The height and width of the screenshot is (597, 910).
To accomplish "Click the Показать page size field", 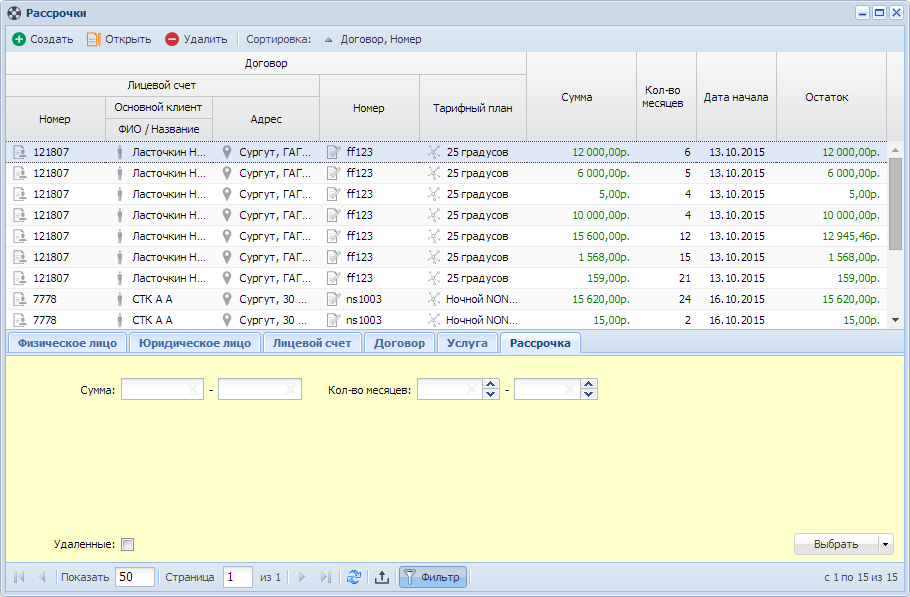I will coord(135,577).
